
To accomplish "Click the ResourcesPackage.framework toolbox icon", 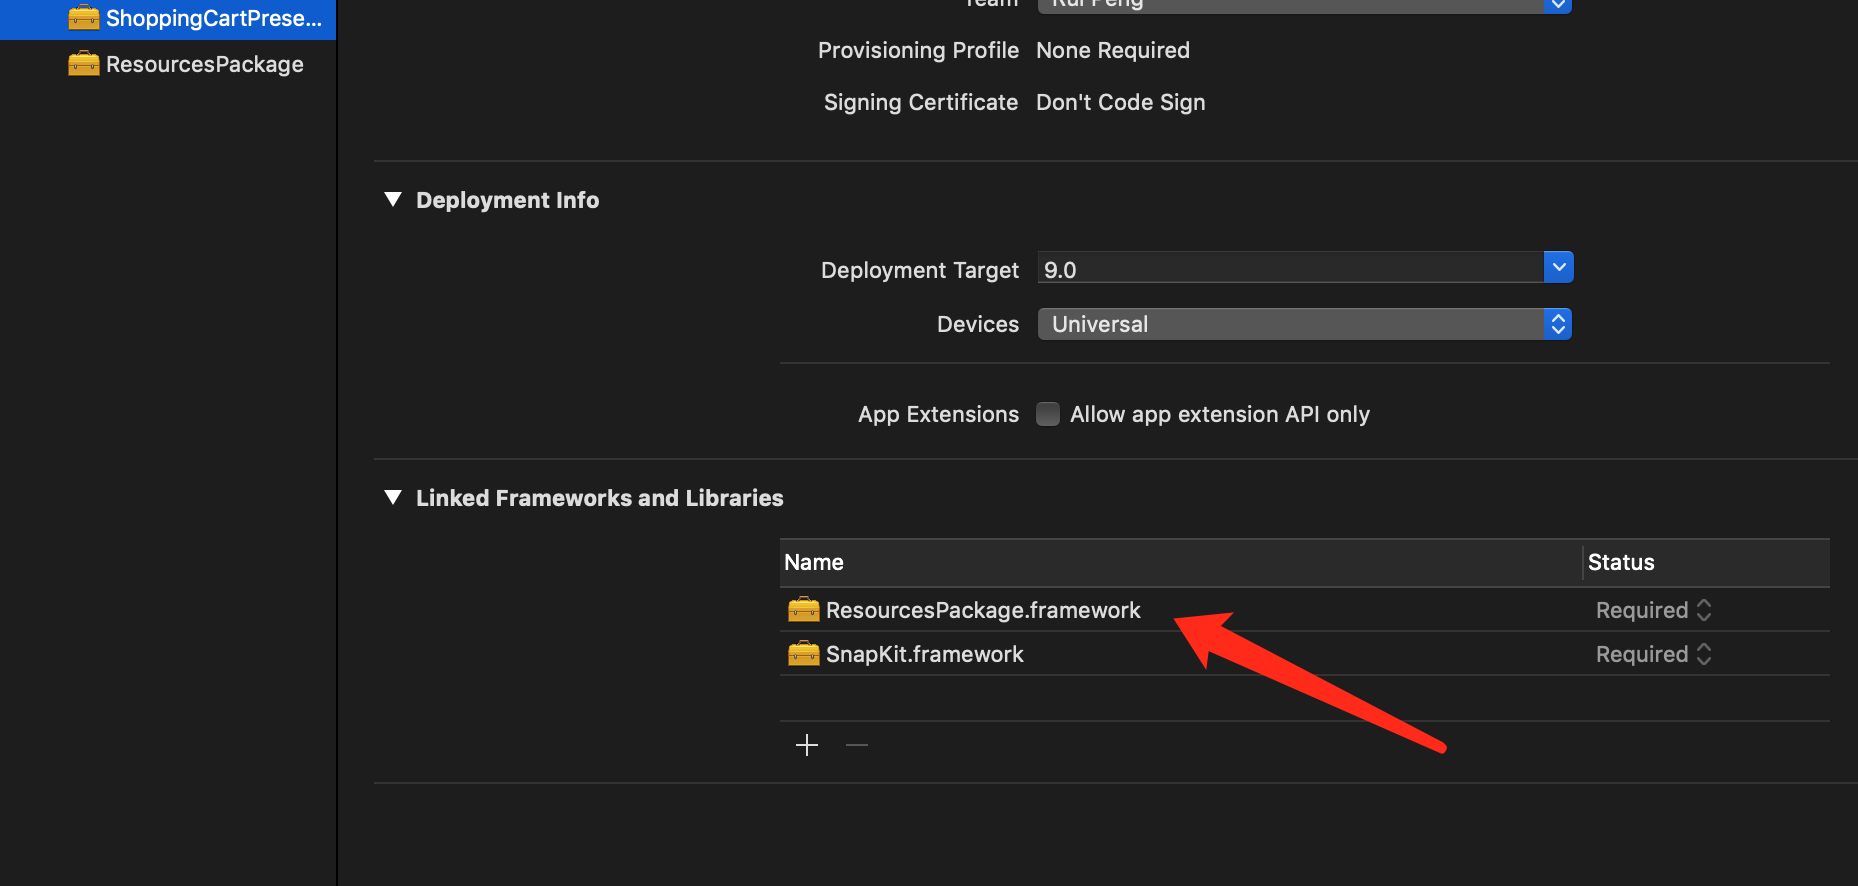I will click(x=804, y=610).
